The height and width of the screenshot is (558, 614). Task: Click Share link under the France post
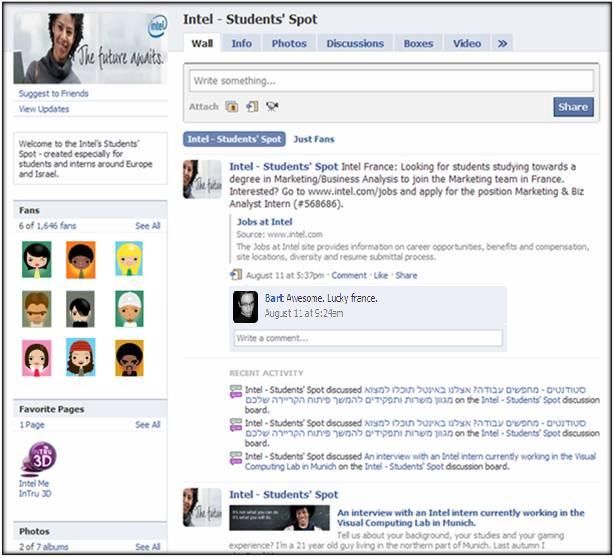(406, 275)
